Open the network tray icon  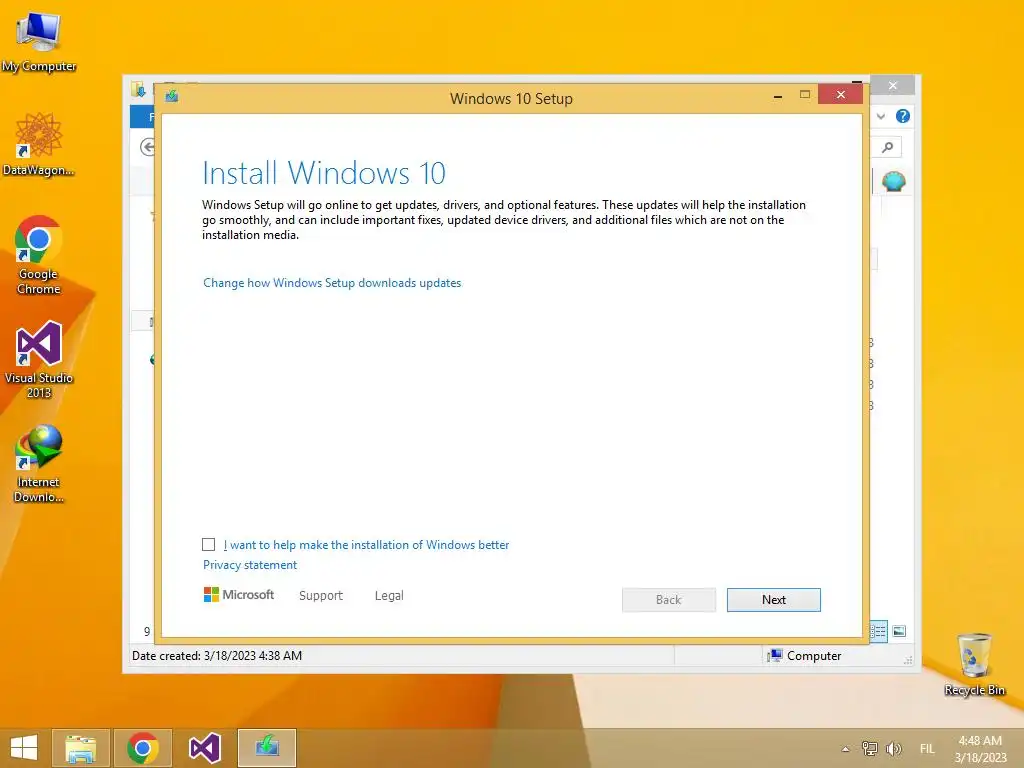[x=870, y=748]
